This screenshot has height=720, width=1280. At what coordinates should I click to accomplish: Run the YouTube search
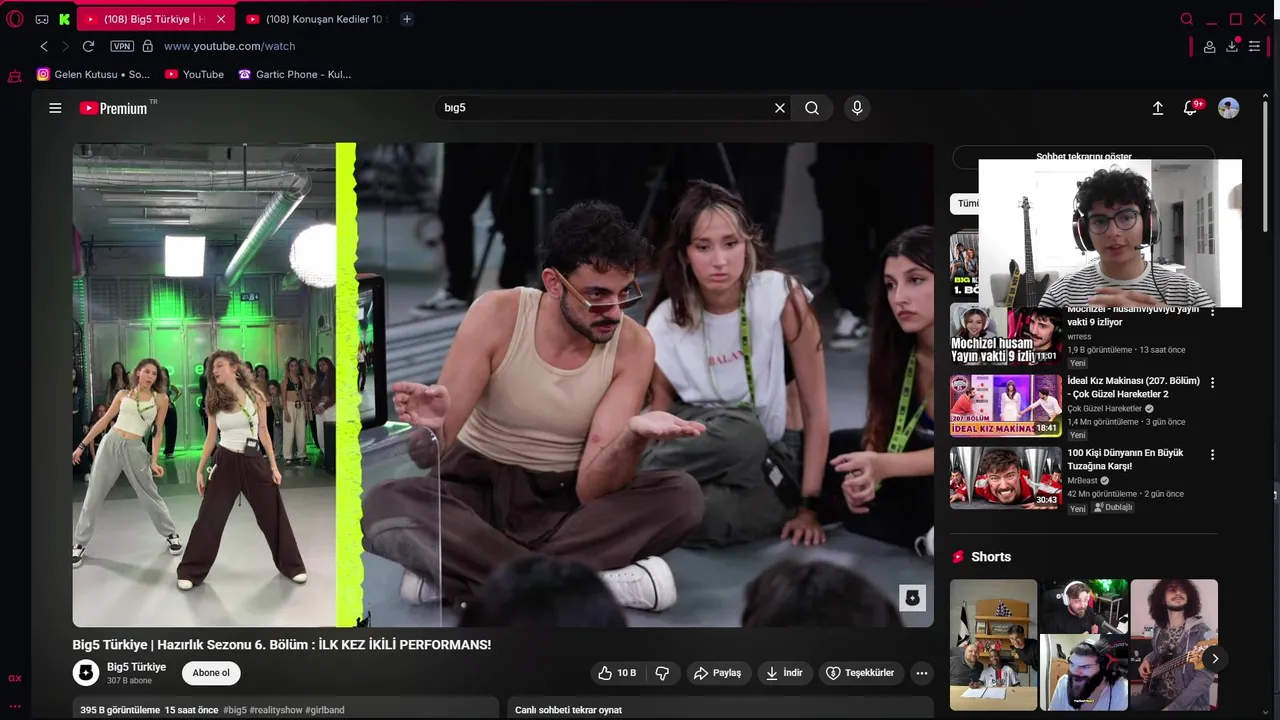pos(812,108)
